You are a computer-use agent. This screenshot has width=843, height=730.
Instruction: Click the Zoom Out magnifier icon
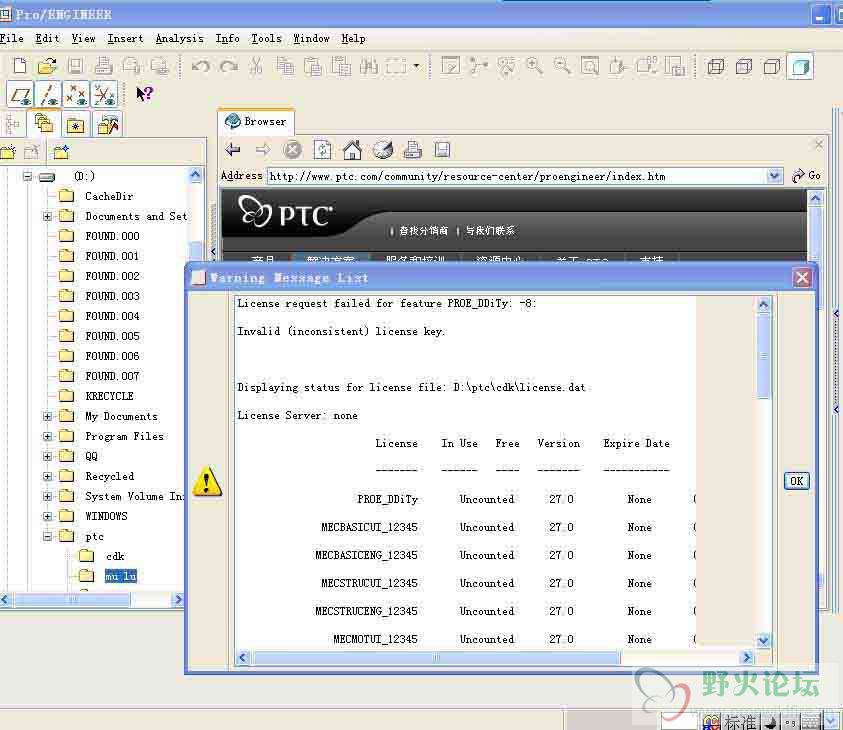click(x=562, y=66)
